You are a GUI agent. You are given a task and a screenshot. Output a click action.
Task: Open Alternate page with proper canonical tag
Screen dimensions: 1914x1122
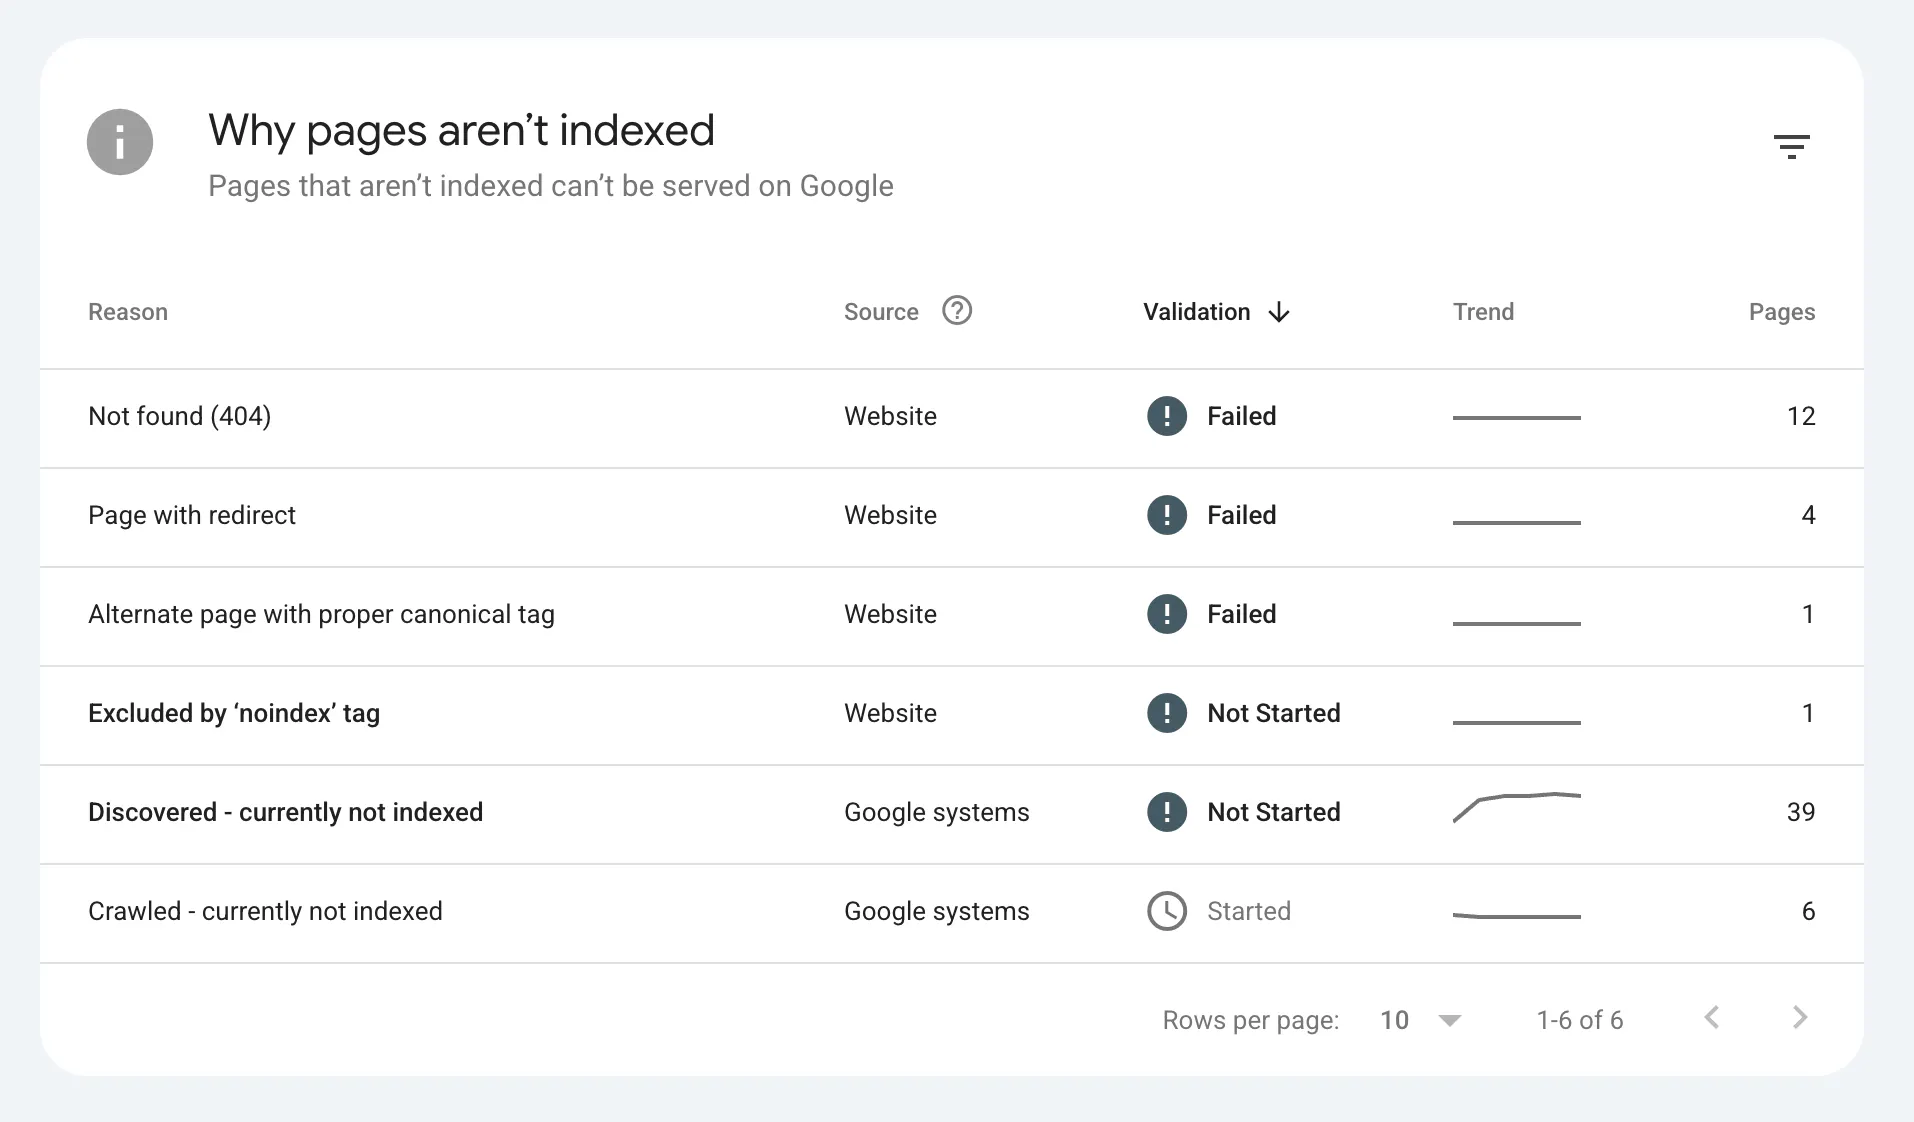952,616
